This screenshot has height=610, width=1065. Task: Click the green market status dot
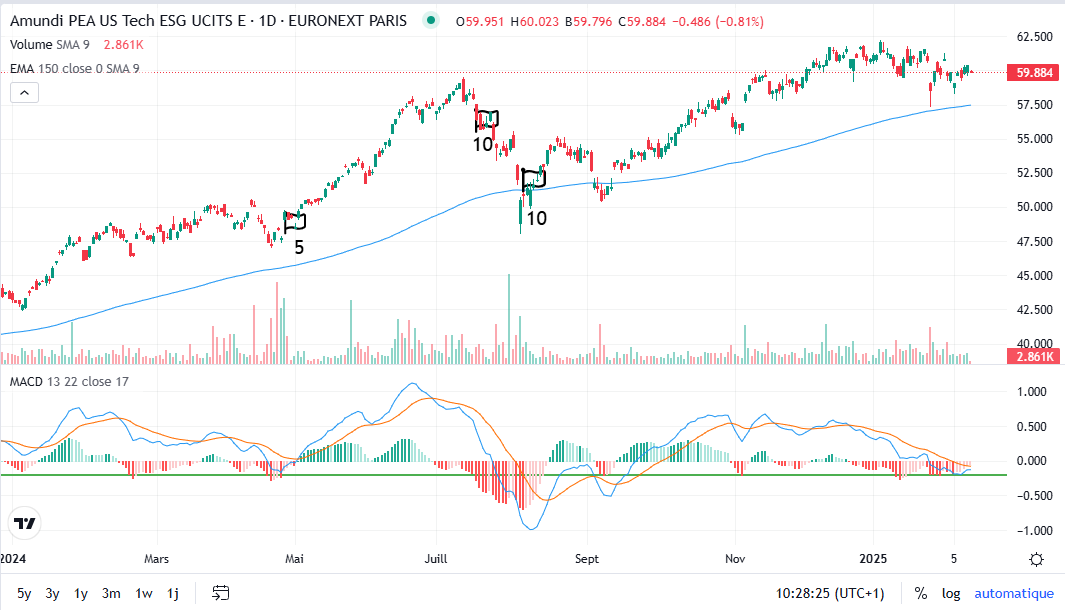pos(431,20)
